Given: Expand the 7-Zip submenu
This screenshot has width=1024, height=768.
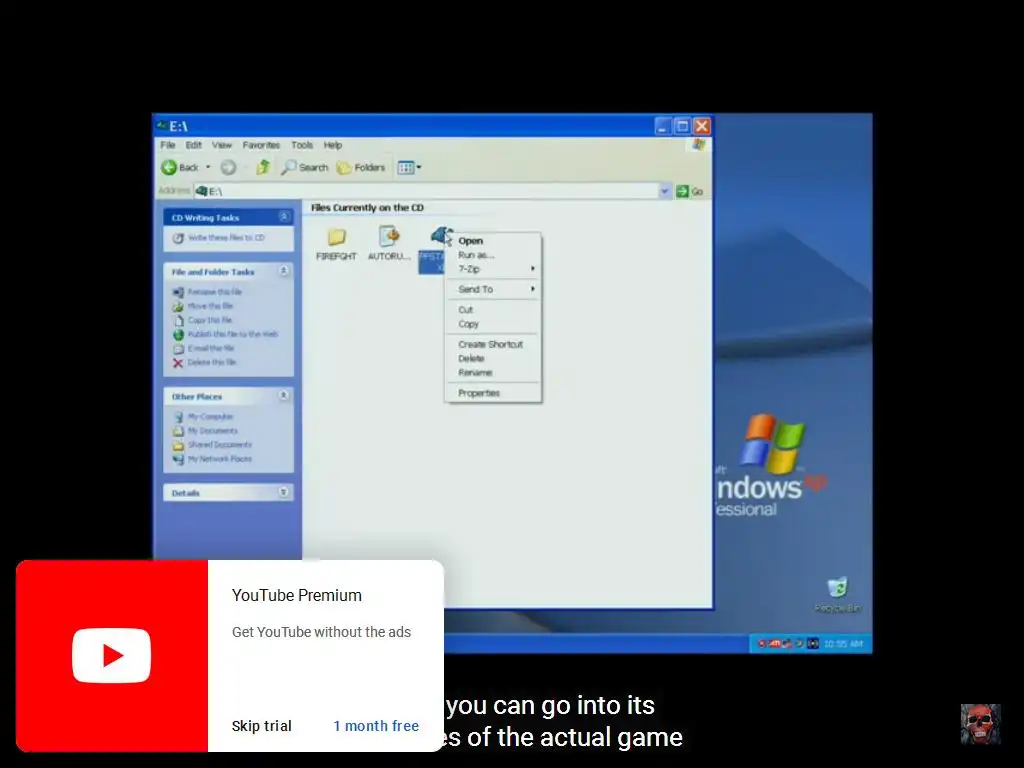Looking at the screenshot, I should [493, 269].
